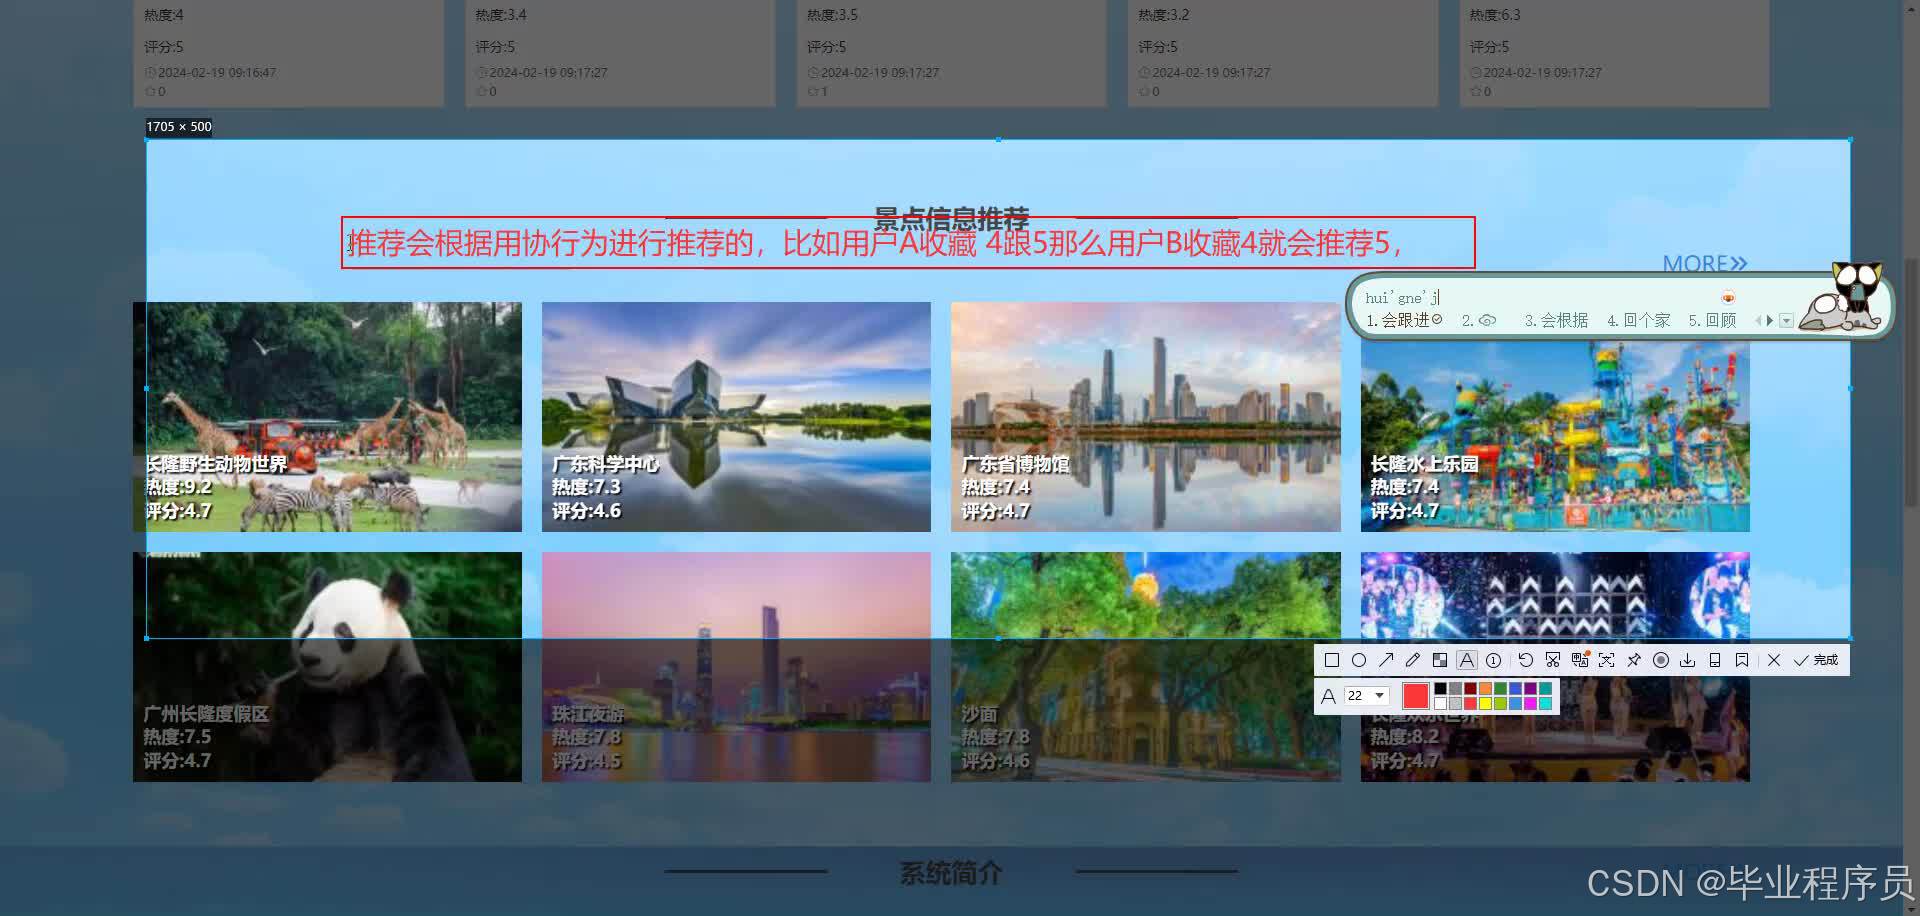
Task: Activate the mosaic blur tool
Action: 1440,660
